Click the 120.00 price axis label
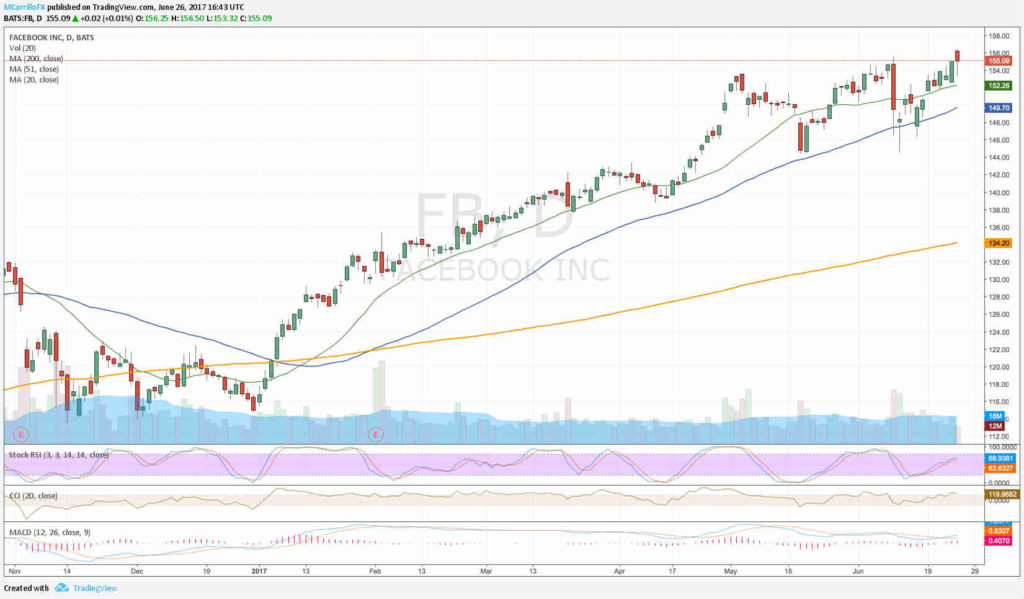Image resolution: width=1024 pixels, height=599 pixels. click(999, 367)
